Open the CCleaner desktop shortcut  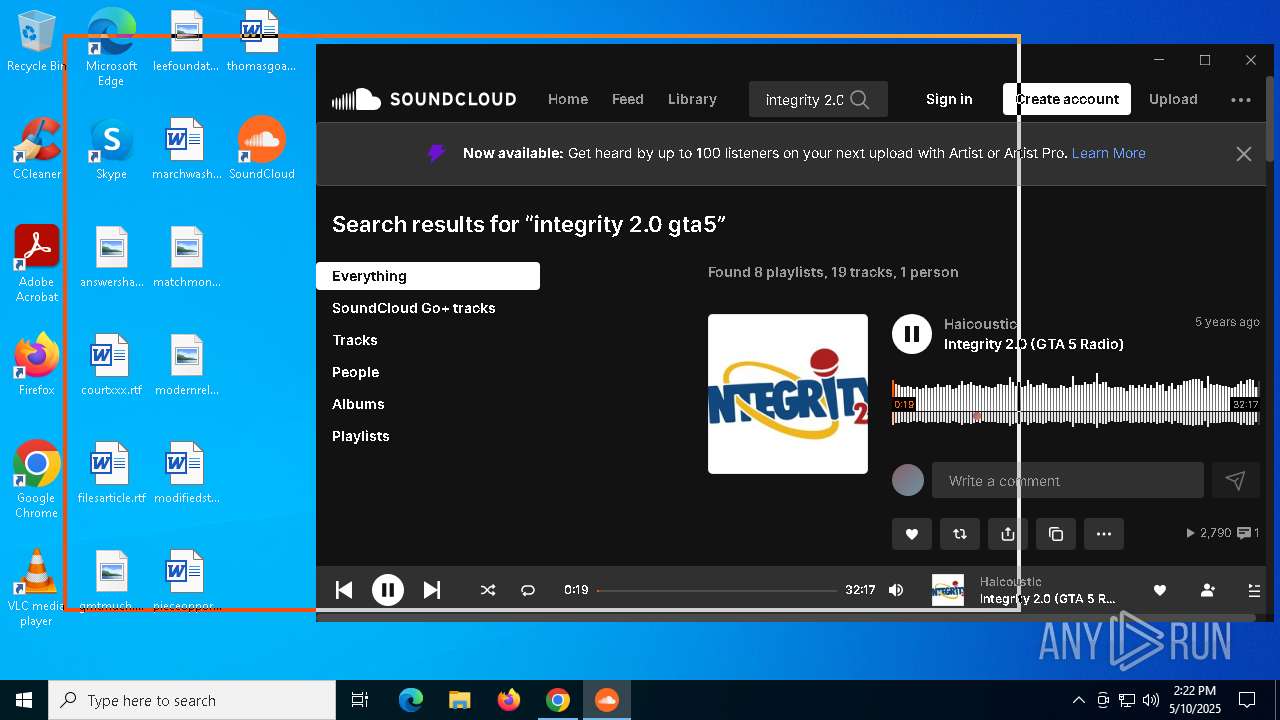point(36,150)
